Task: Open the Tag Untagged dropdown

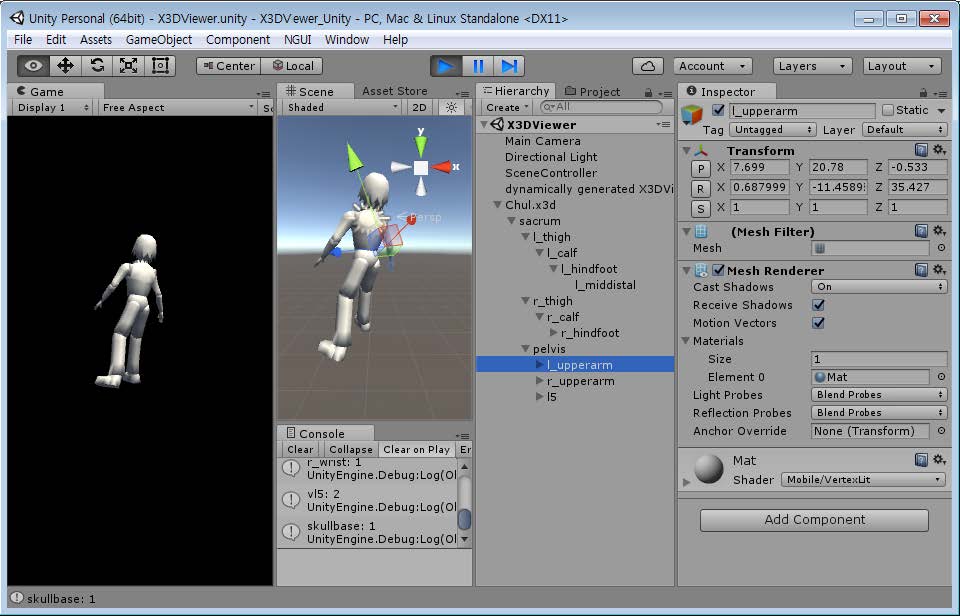Action: 773,130
